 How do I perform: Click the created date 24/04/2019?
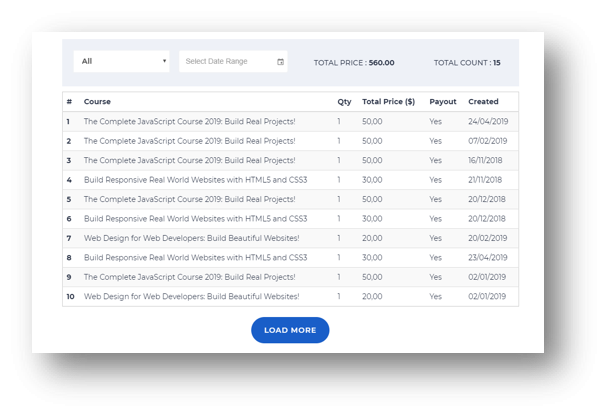point(488,122)
